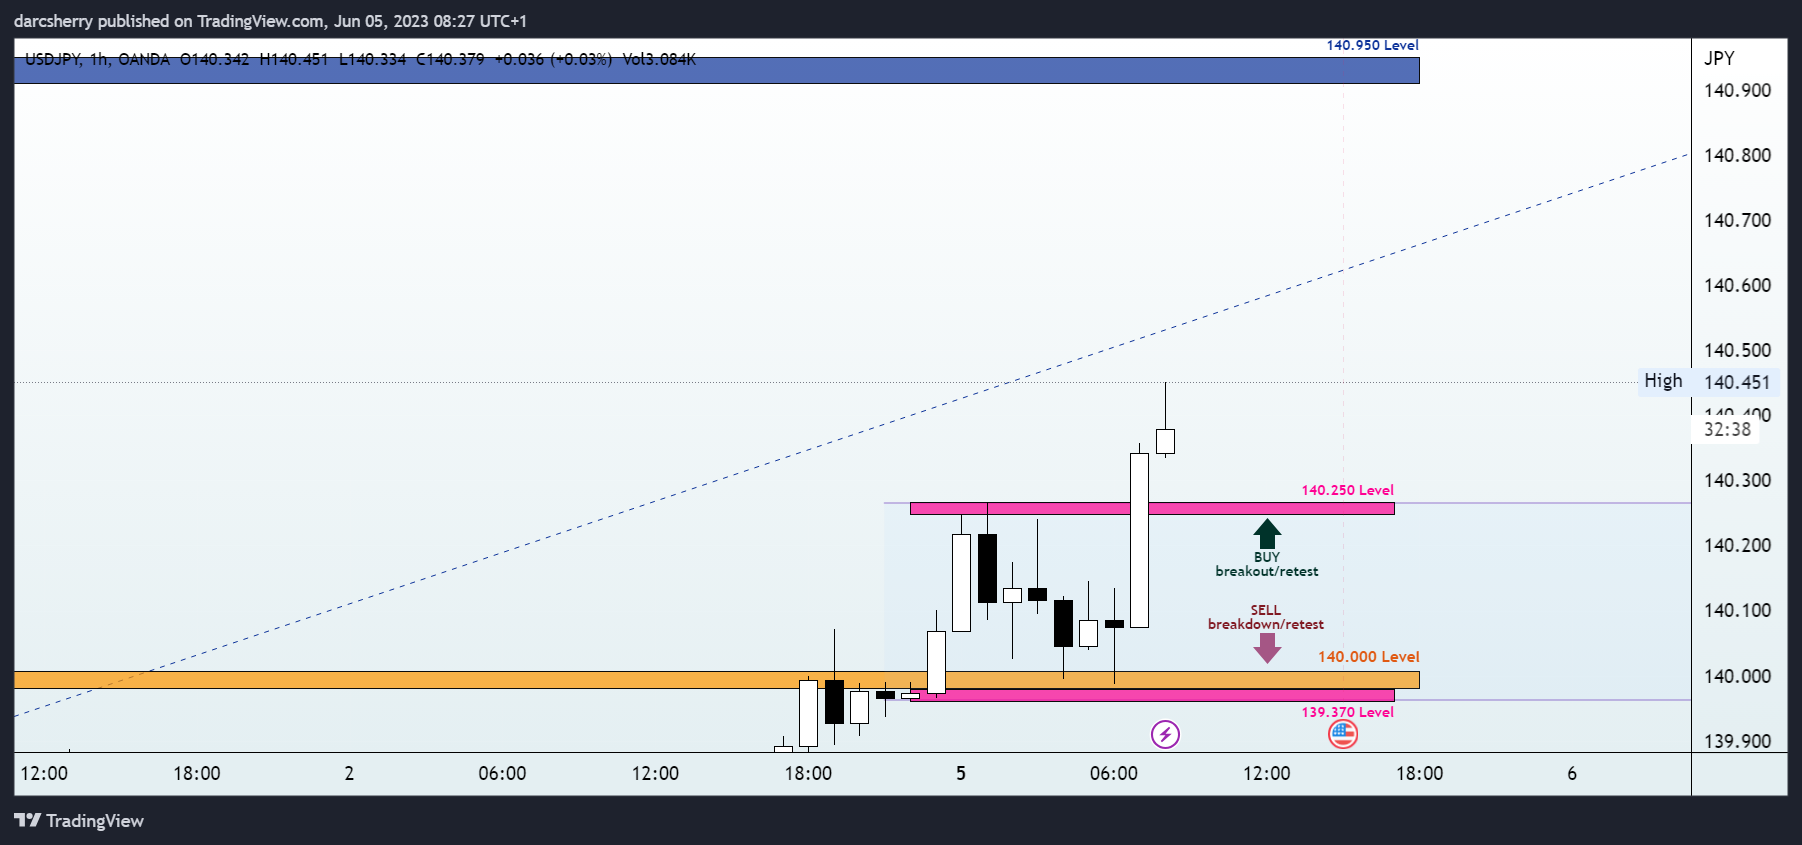Click the 140.800 price axis label
This screenshot has height=845, width=1802.
click(1737, 155)
